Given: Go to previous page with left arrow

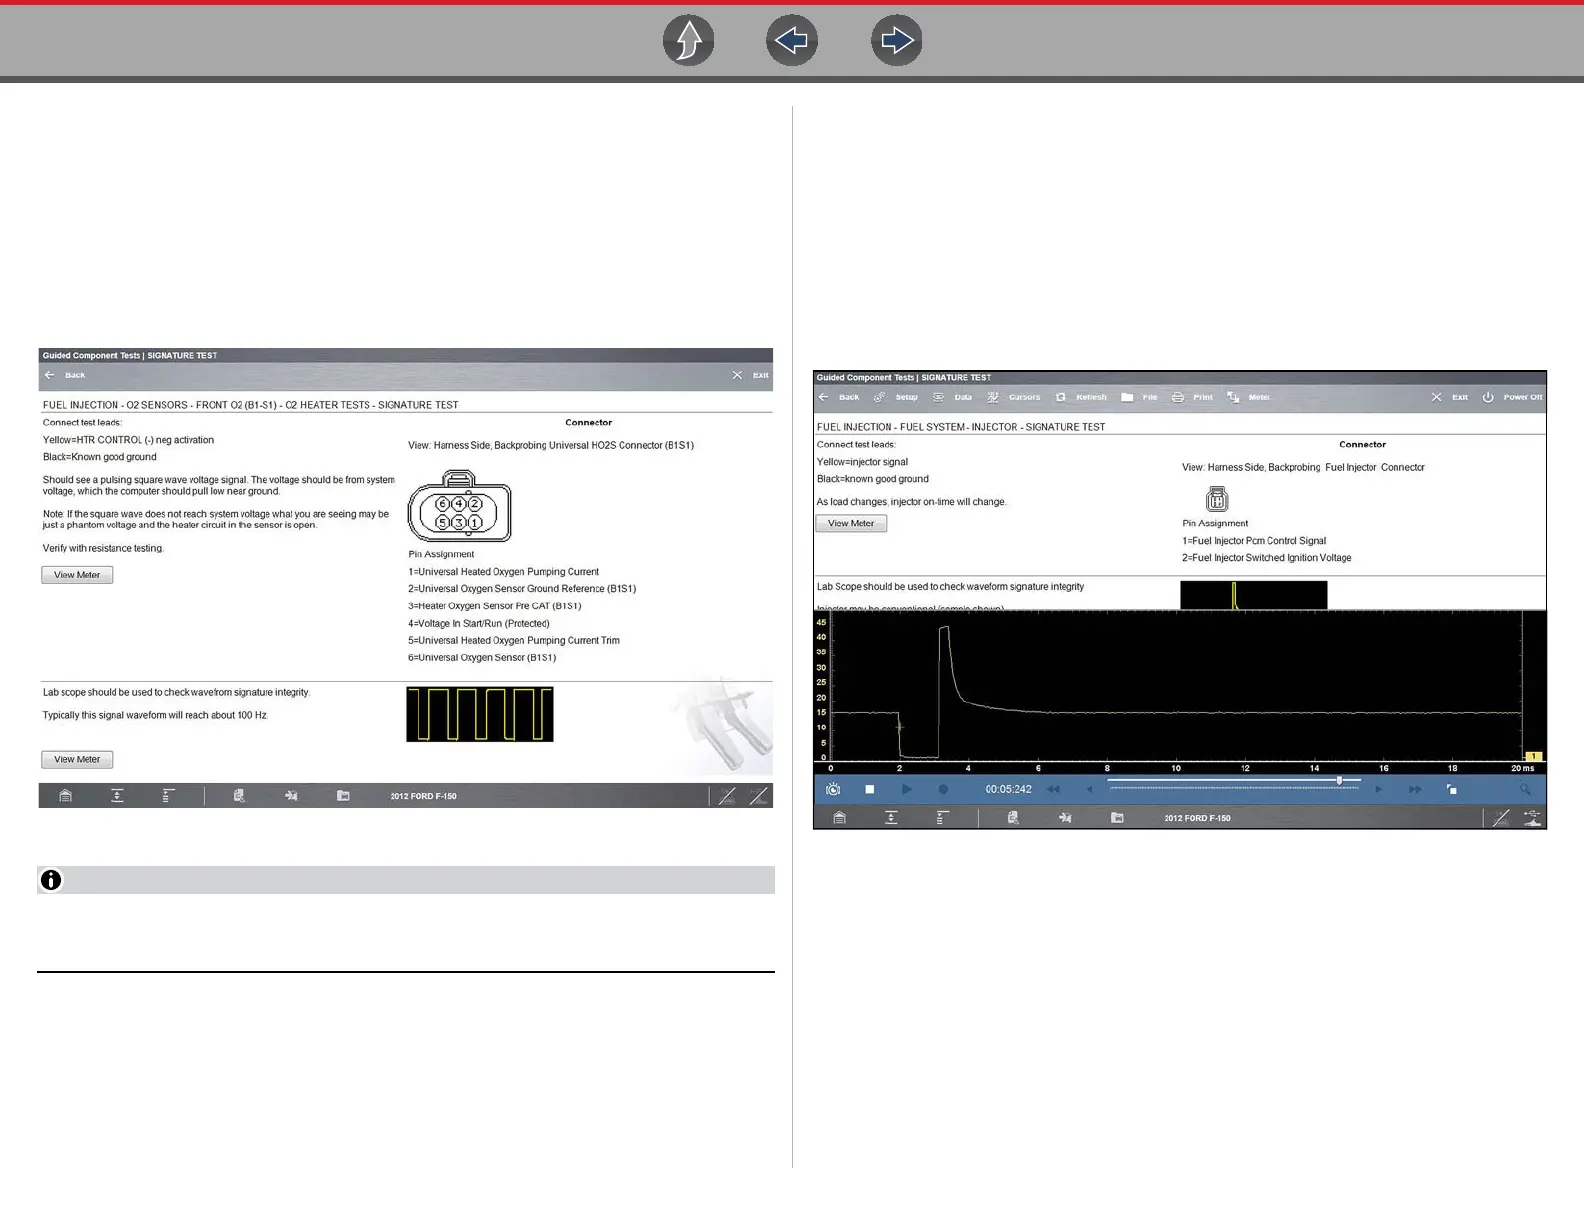Looking at the screenshot, I should [792, 41].
